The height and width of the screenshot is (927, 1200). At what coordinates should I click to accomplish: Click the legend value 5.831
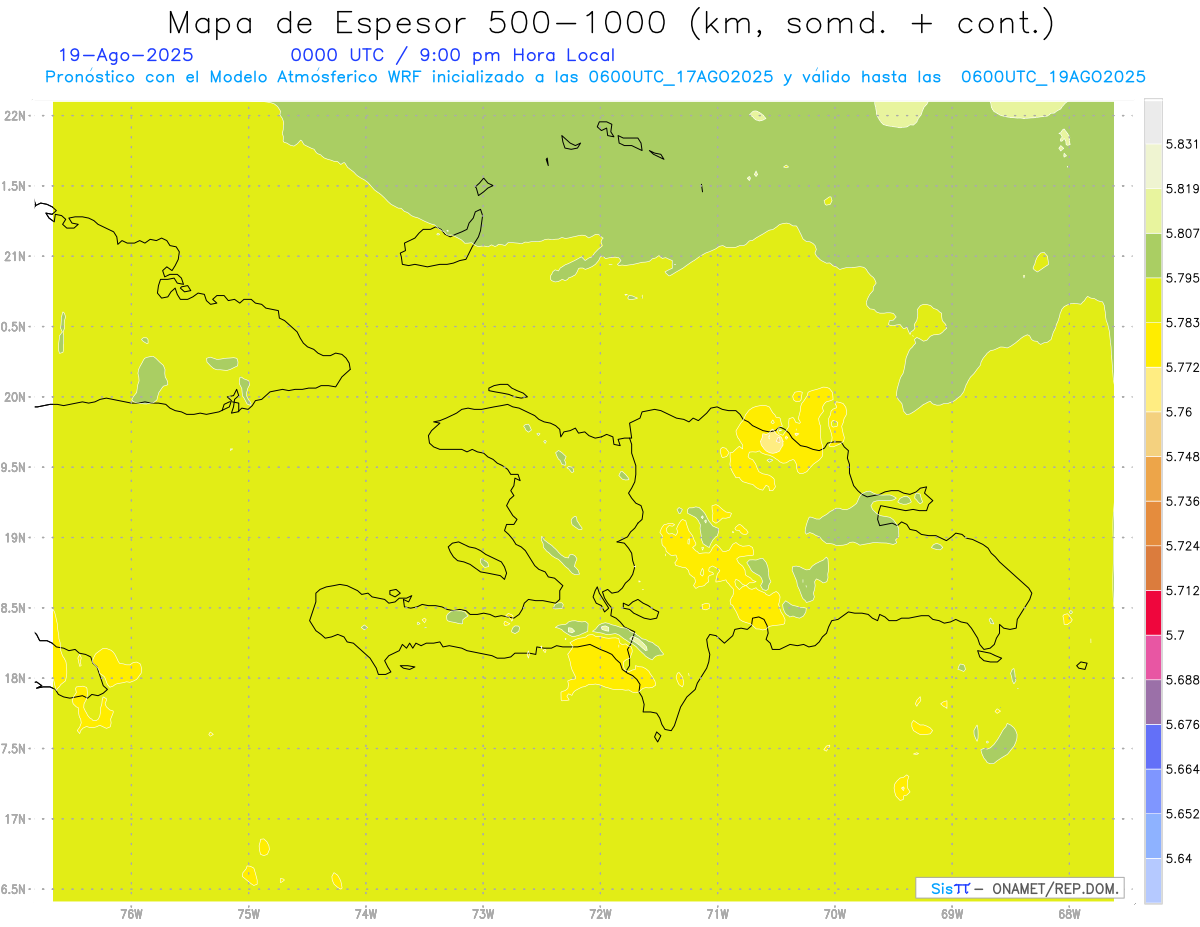click(1182, 144)
